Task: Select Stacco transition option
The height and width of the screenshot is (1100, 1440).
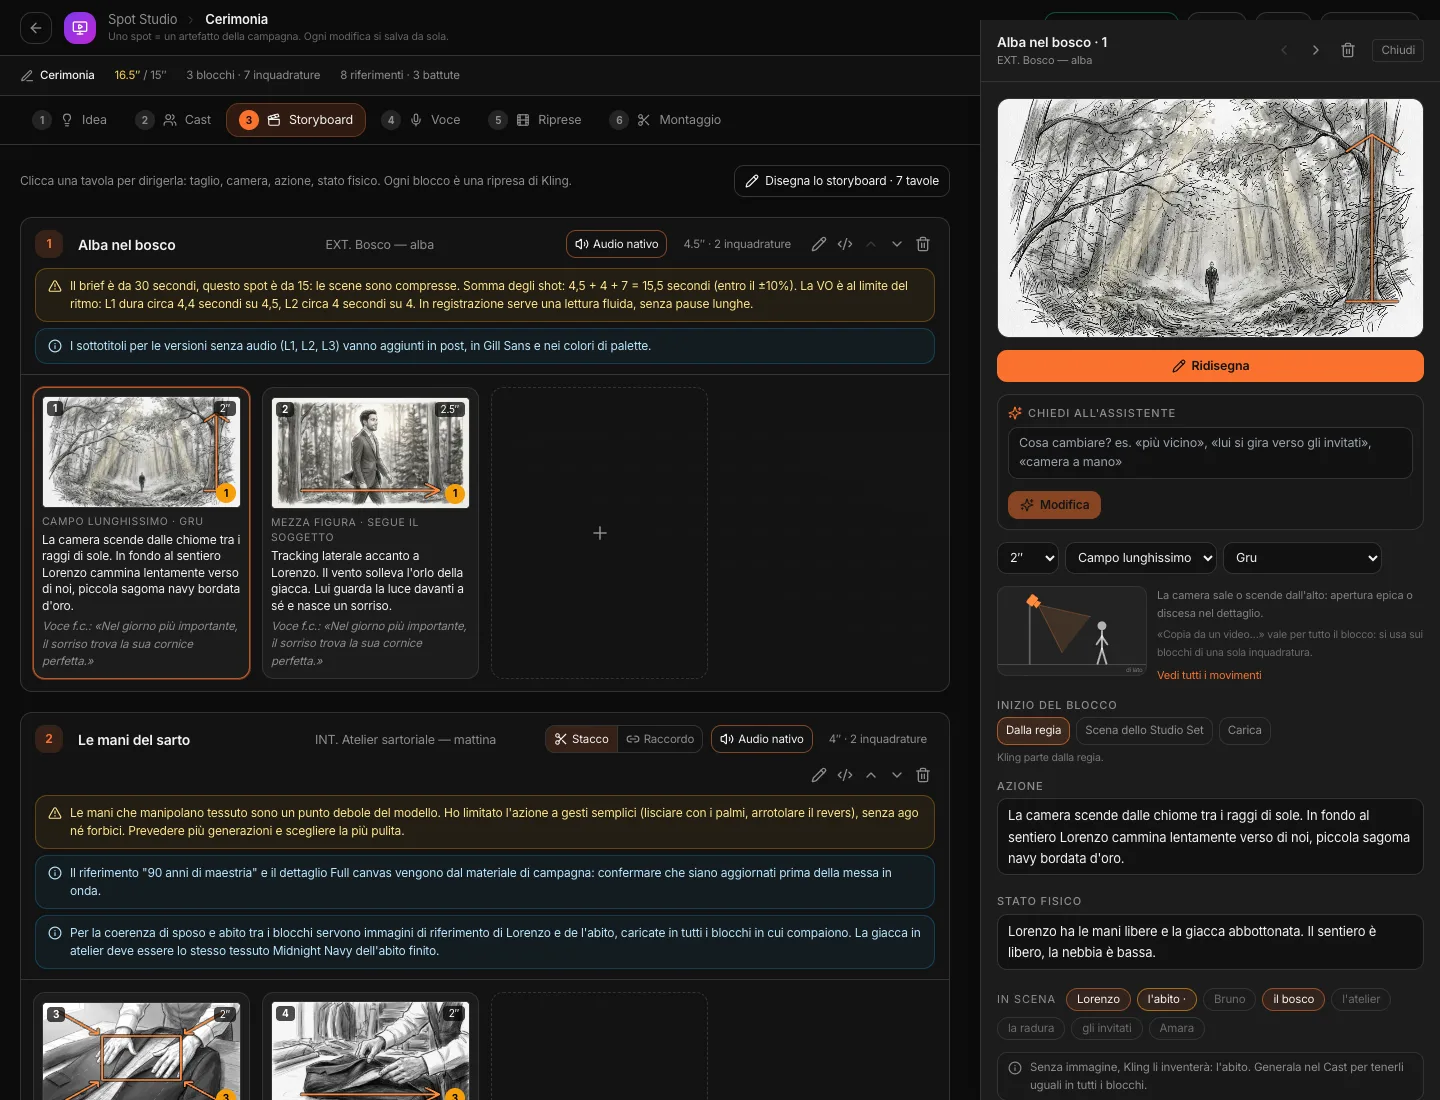Action: pos(582,739)
